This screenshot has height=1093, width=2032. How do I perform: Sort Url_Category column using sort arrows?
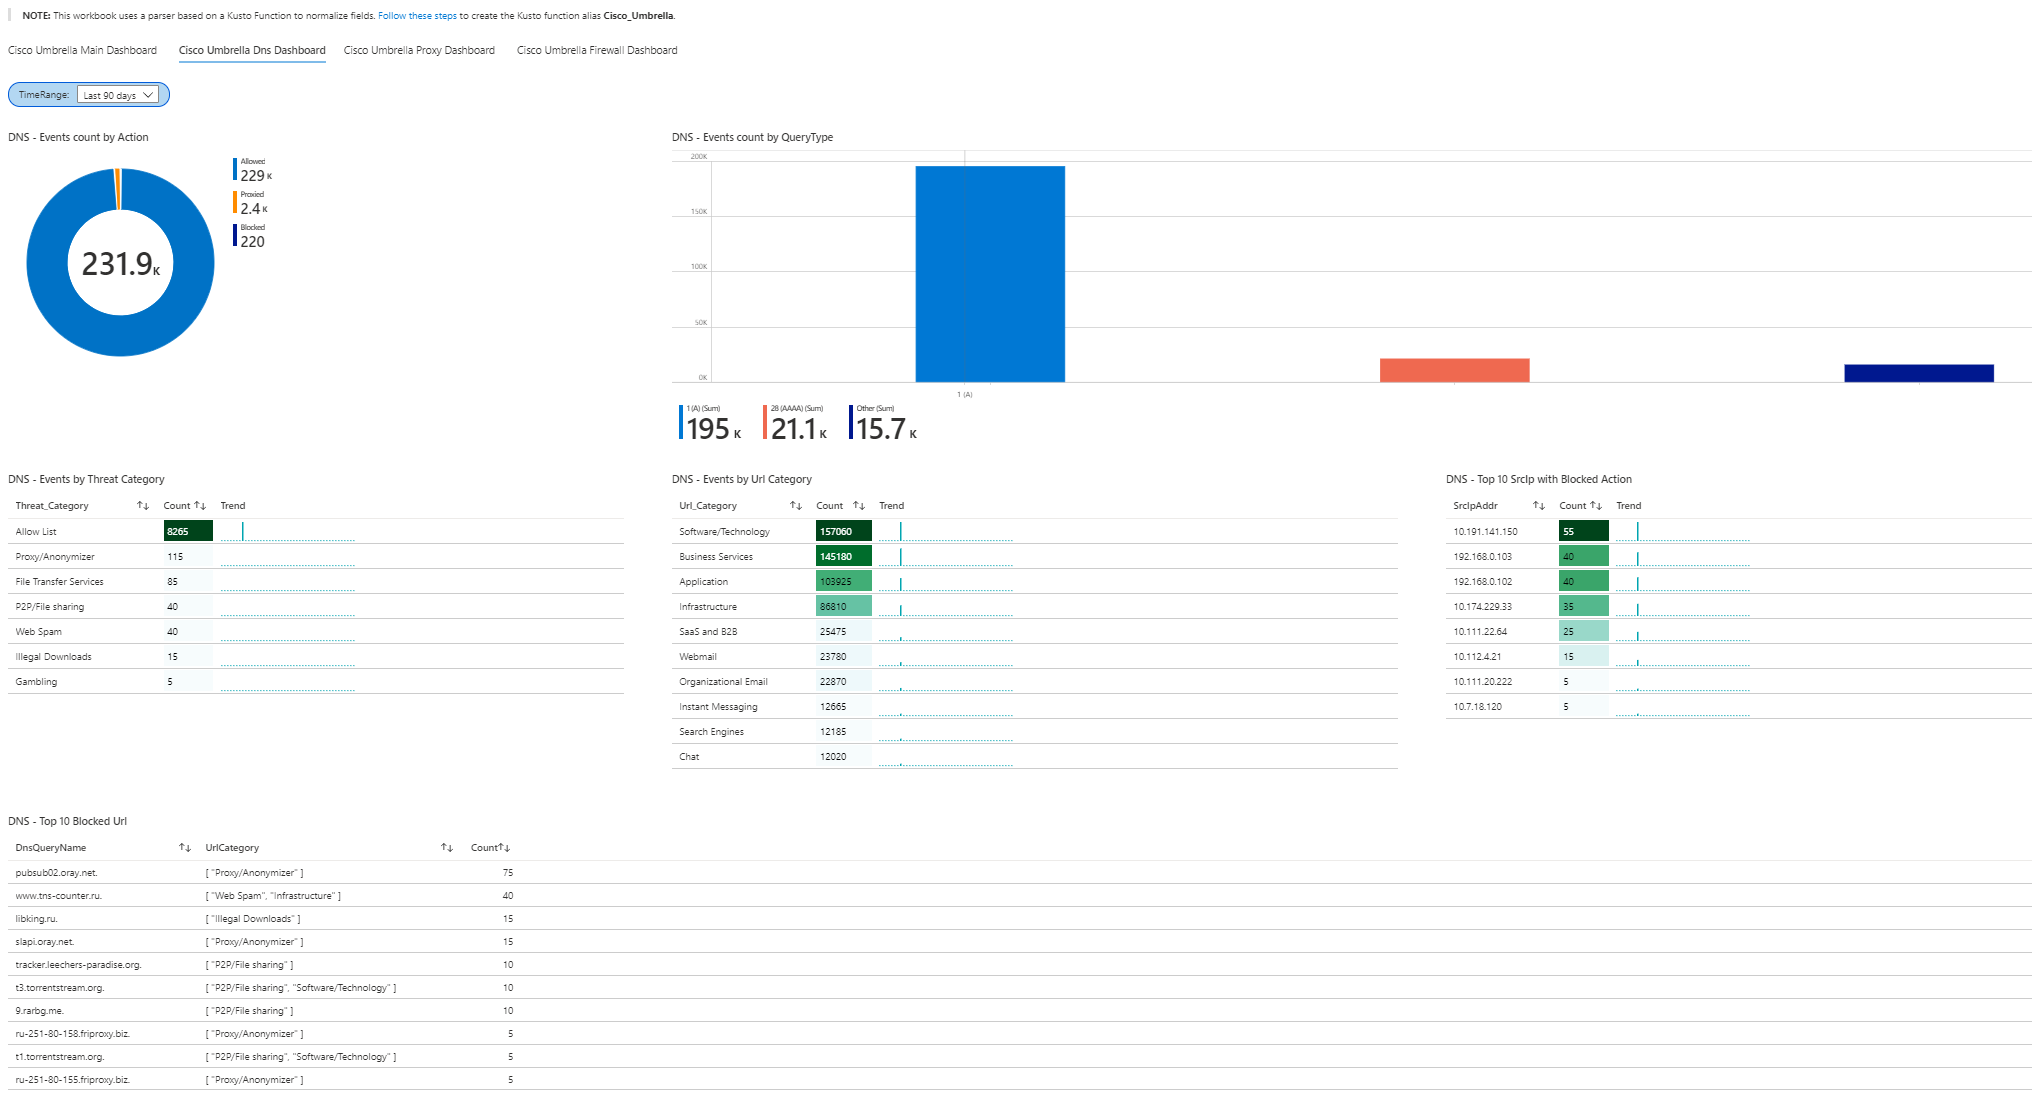pos(796,506)
